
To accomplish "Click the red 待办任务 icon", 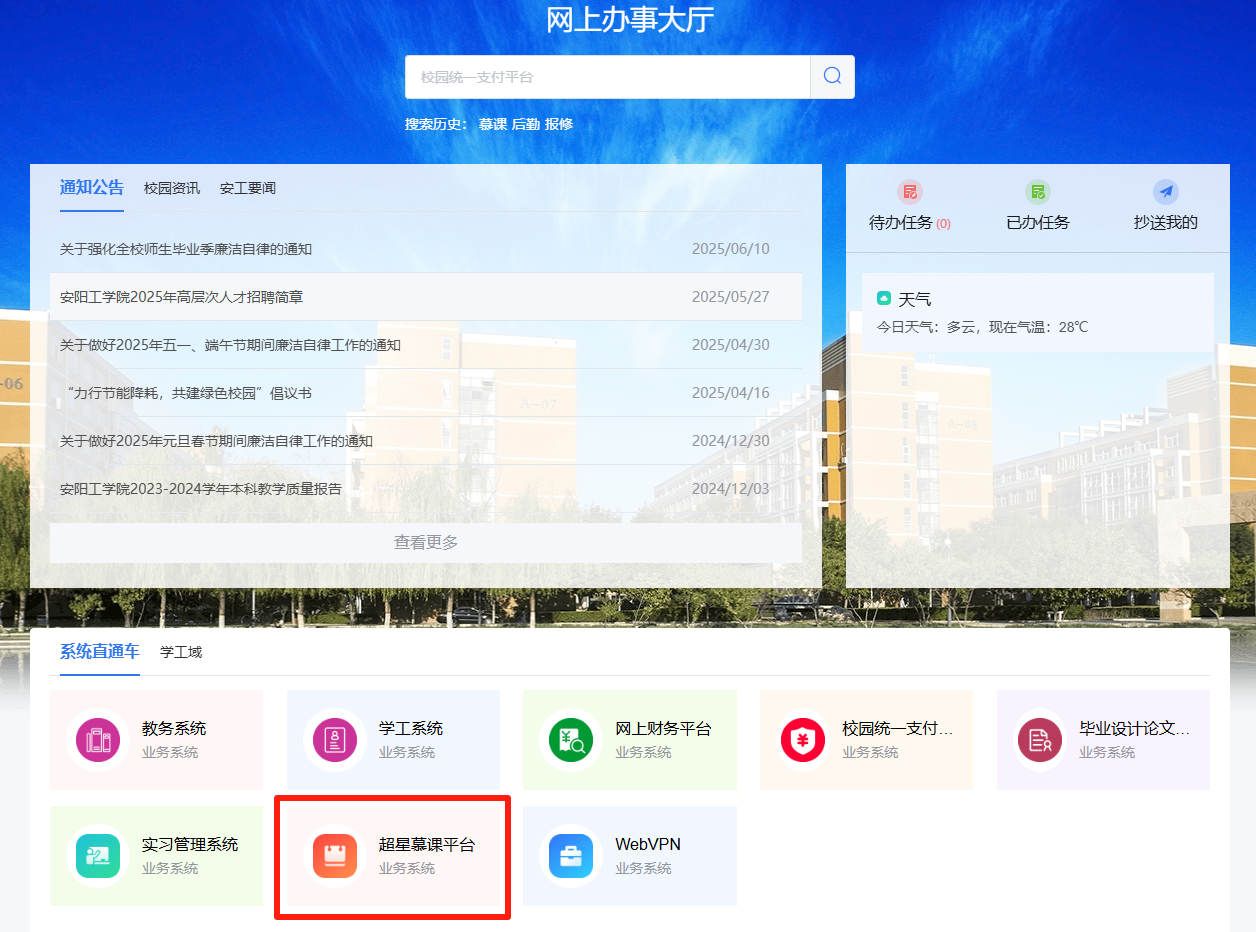I will [x=910, y=192].
